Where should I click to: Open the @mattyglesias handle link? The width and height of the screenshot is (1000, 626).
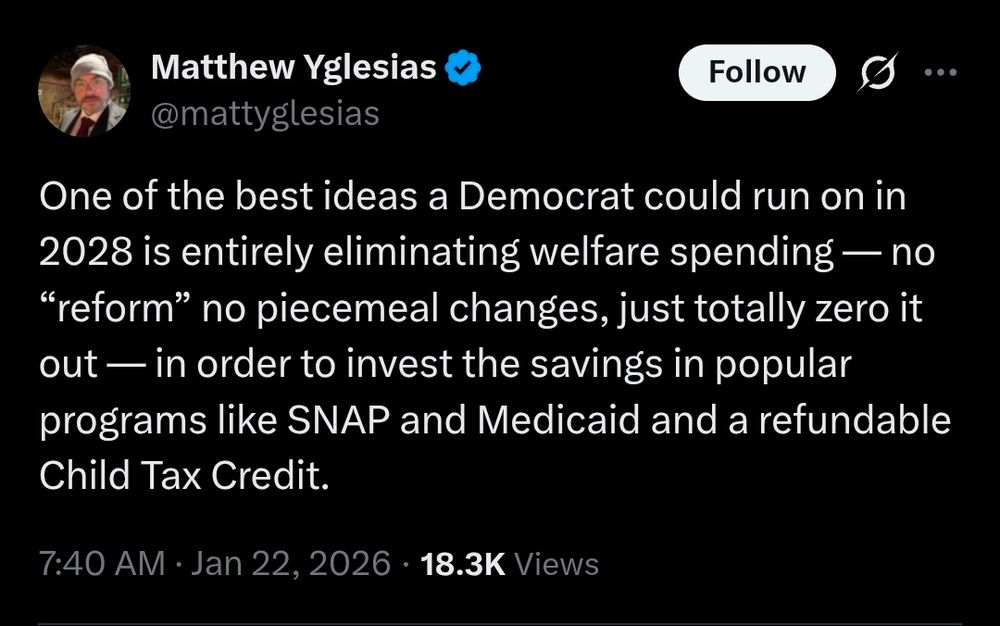pos(265,113)
